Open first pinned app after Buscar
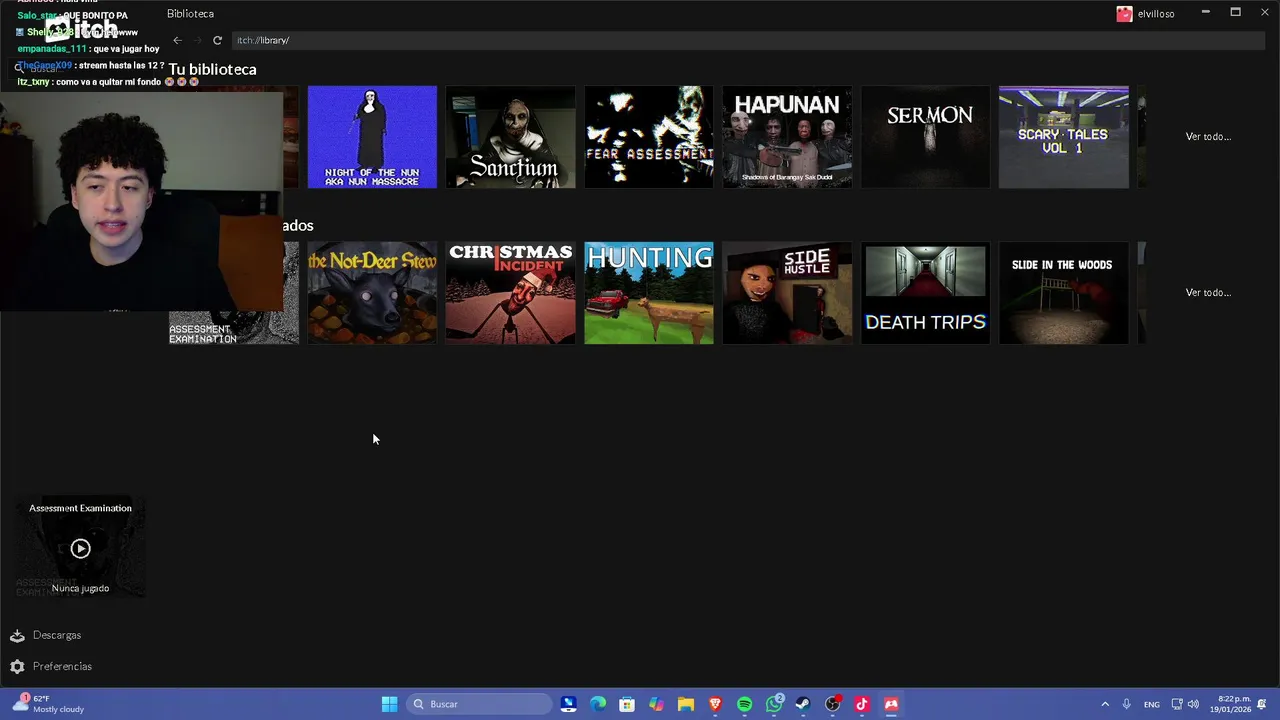This screenshot has width=1280, height=720. (568, 704)
